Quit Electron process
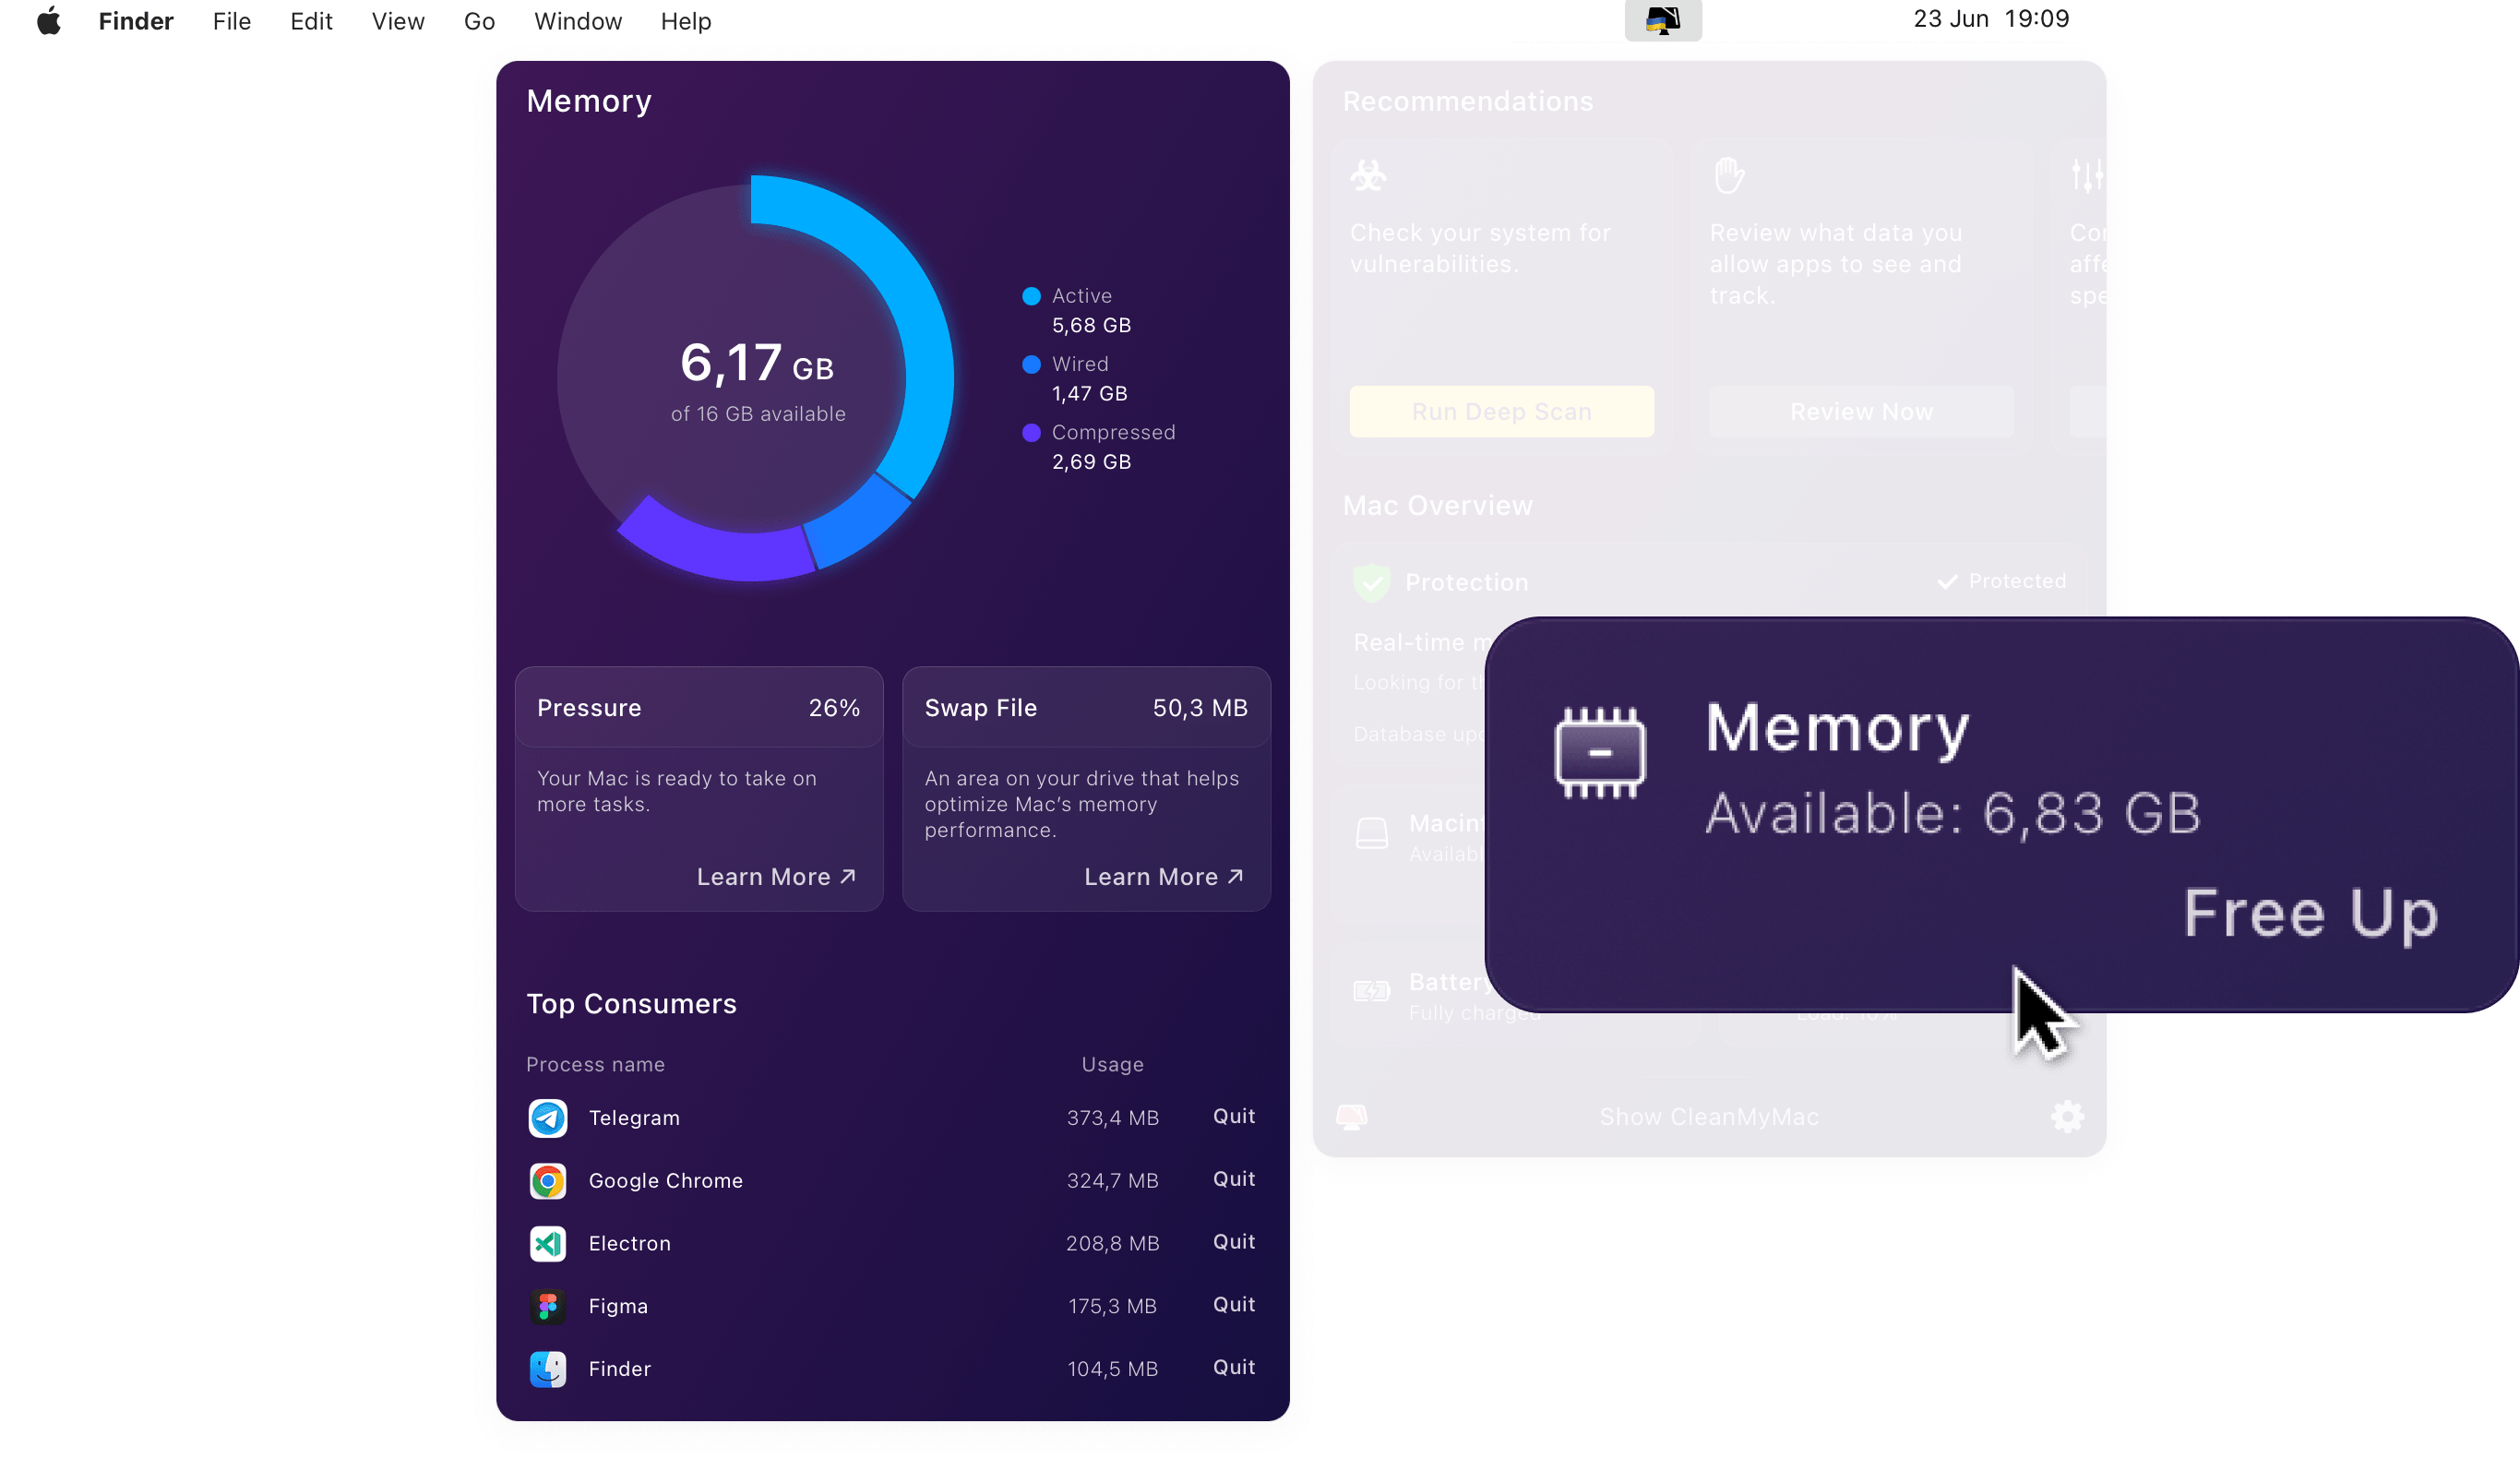The image size is (2520, 1471). [1234, 1242]
